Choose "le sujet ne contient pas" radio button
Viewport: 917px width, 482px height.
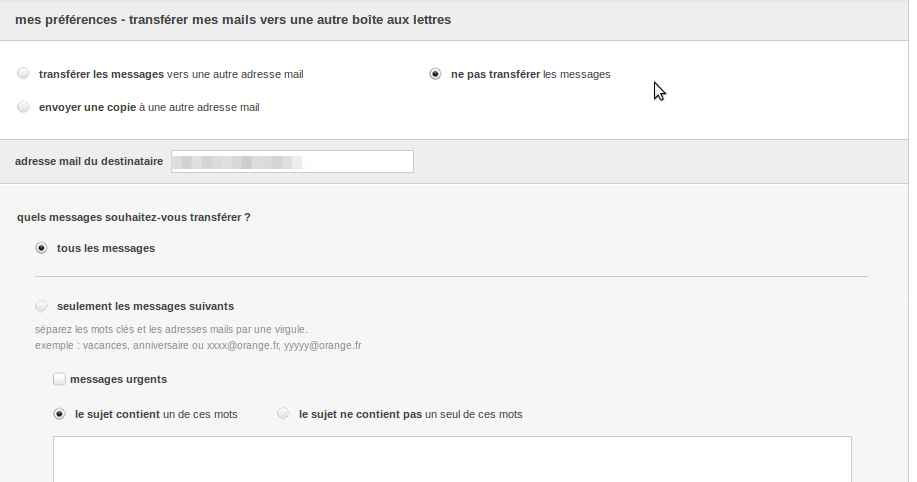(283, 414)
